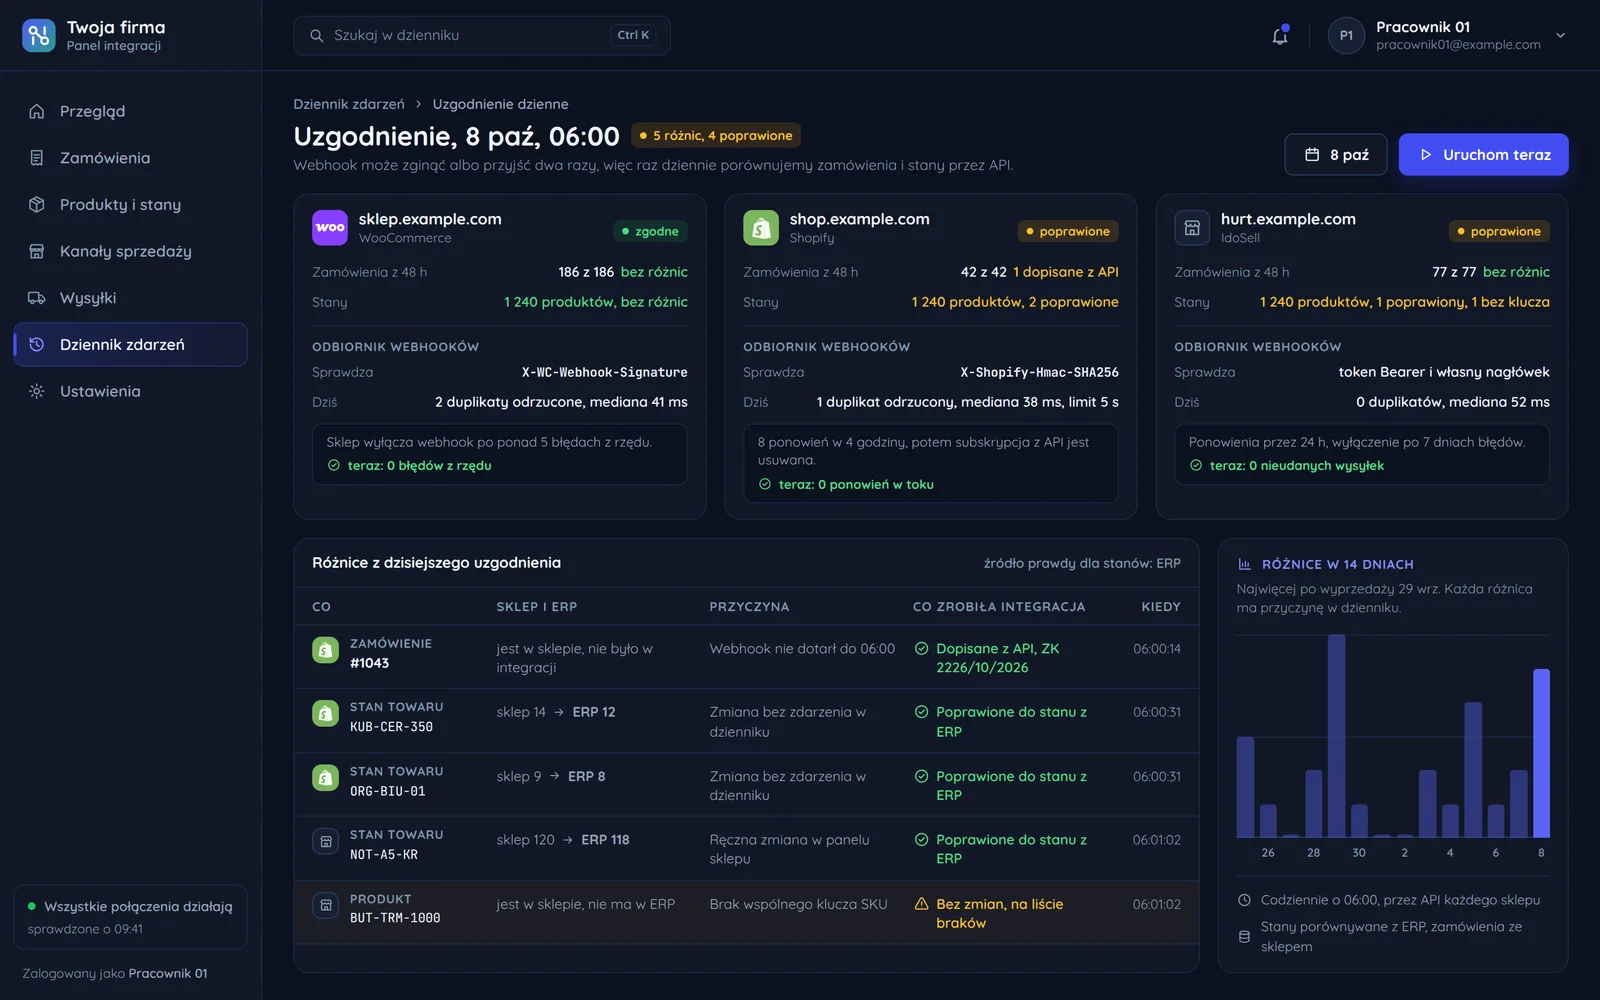Viewport: 1600px width, 1000px height.
Task: Click poprawione badge on hurt.example.com card
Action: (1499, 231)
